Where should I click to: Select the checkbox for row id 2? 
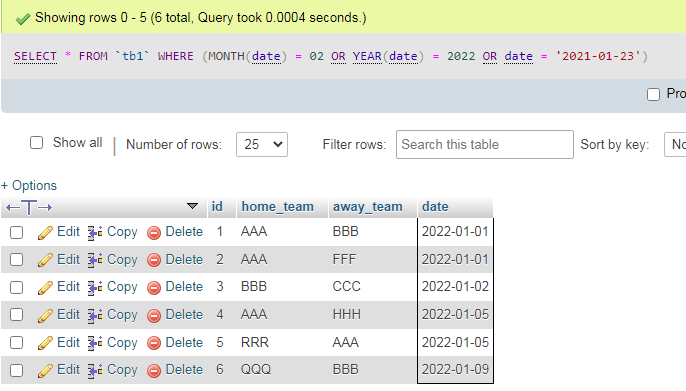17,260
